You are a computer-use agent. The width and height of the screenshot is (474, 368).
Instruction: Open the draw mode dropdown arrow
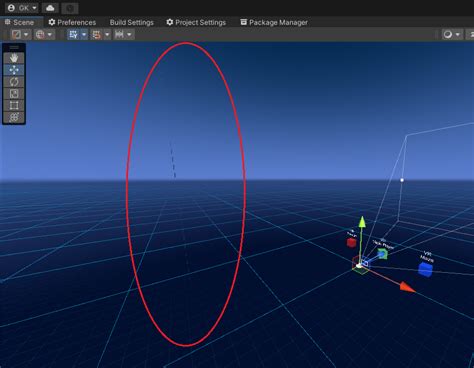click(458, 34)
